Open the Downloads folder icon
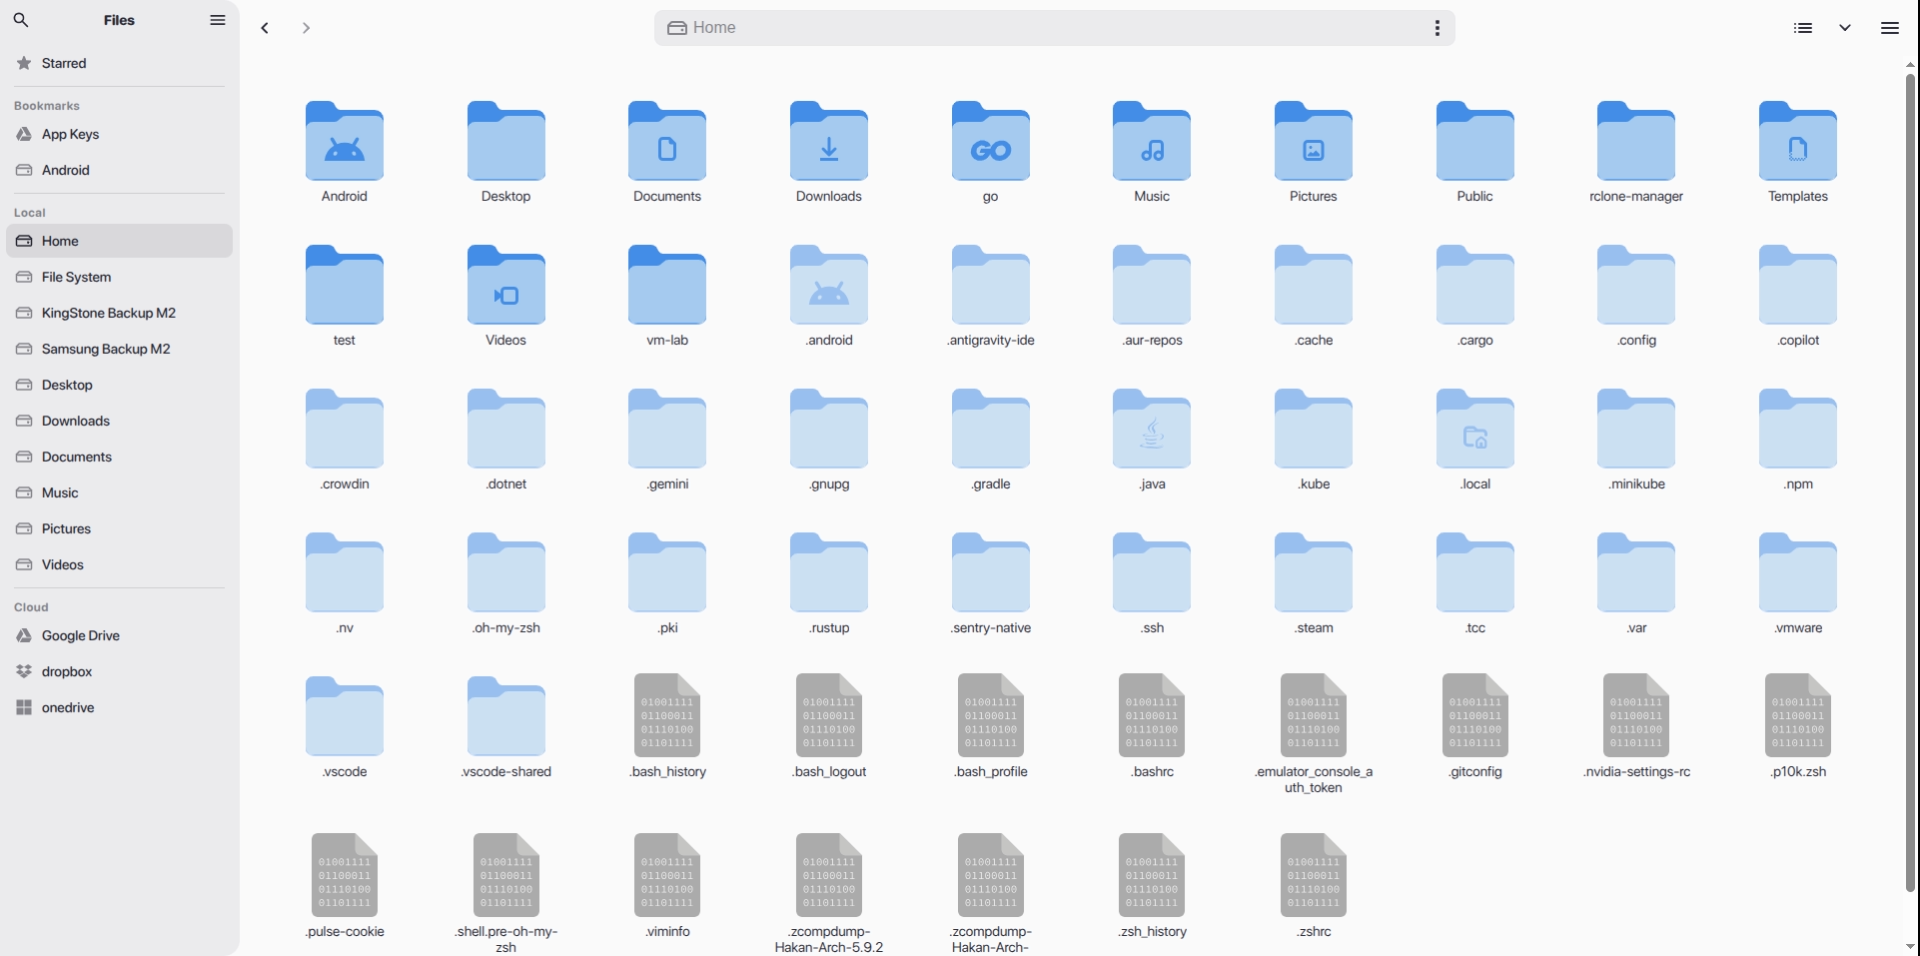 (x=829, y=141)
